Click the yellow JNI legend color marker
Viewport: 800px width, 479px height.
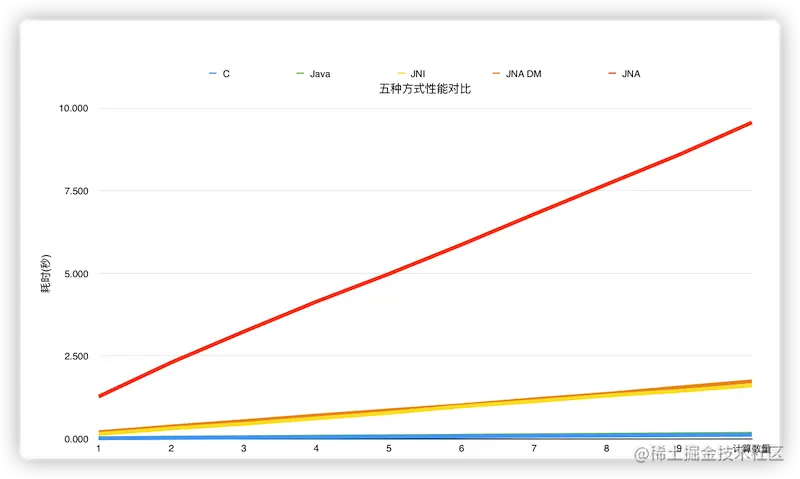[401, 74]
